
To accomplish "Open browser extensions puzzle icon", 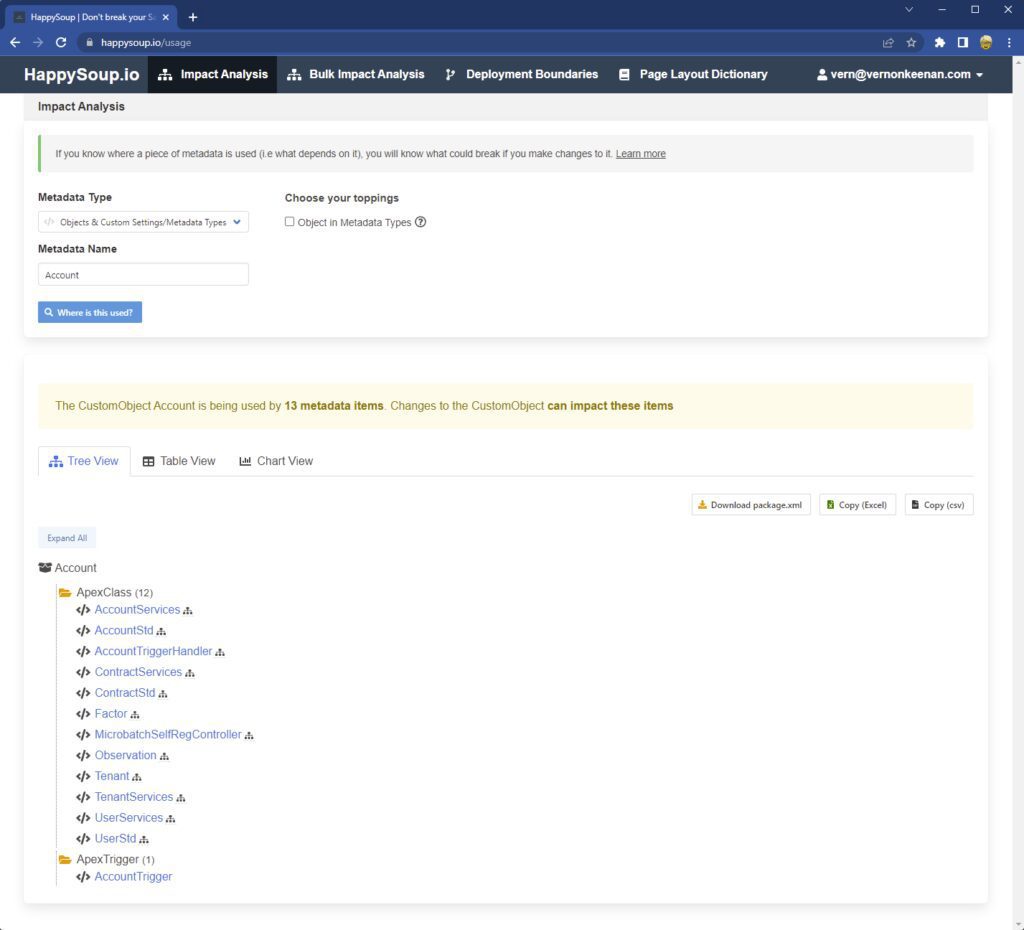I will [940, 42].
